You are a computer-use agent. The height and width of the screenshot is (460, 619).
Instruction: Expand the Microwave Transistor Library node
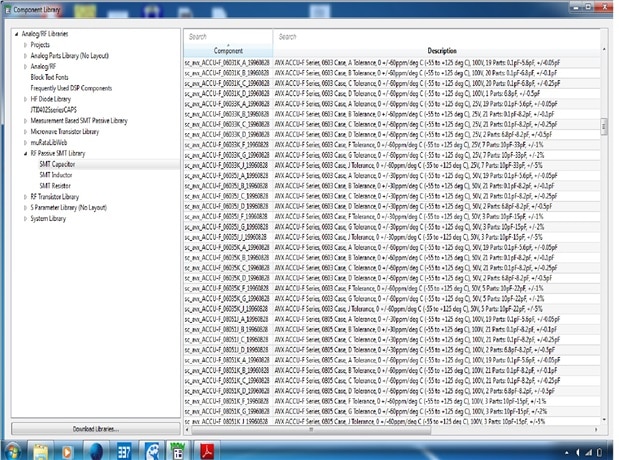pos(24,132)
